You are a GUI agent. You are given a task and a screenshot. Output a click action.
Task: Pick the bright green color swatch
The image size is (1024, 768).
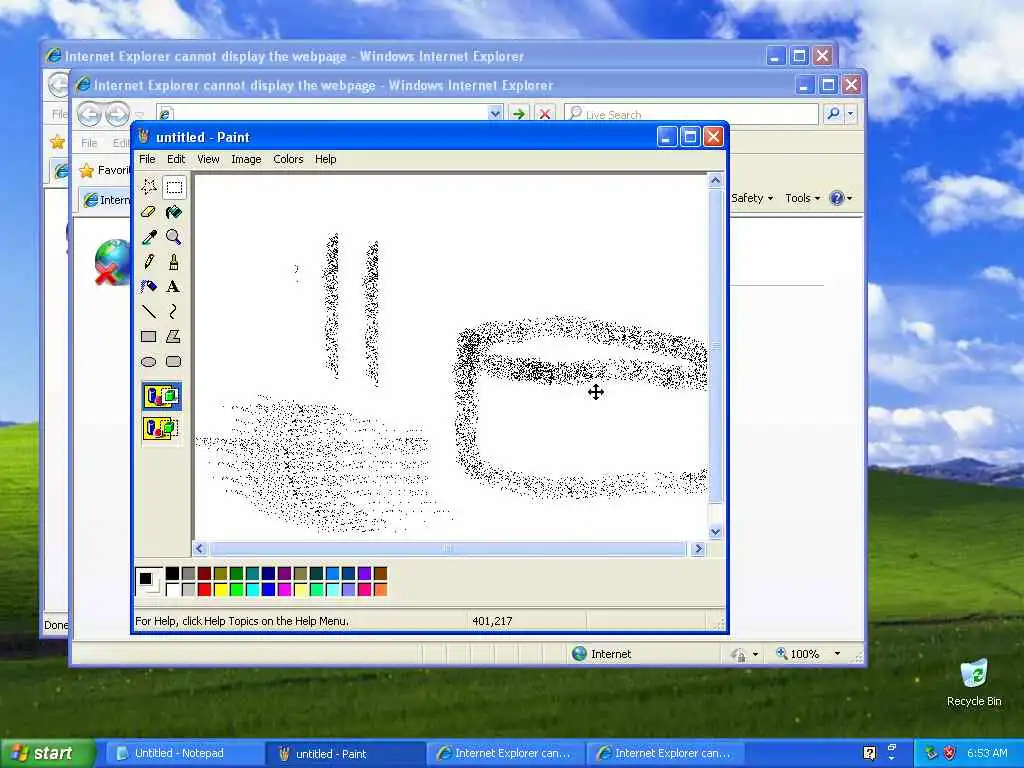236,590
